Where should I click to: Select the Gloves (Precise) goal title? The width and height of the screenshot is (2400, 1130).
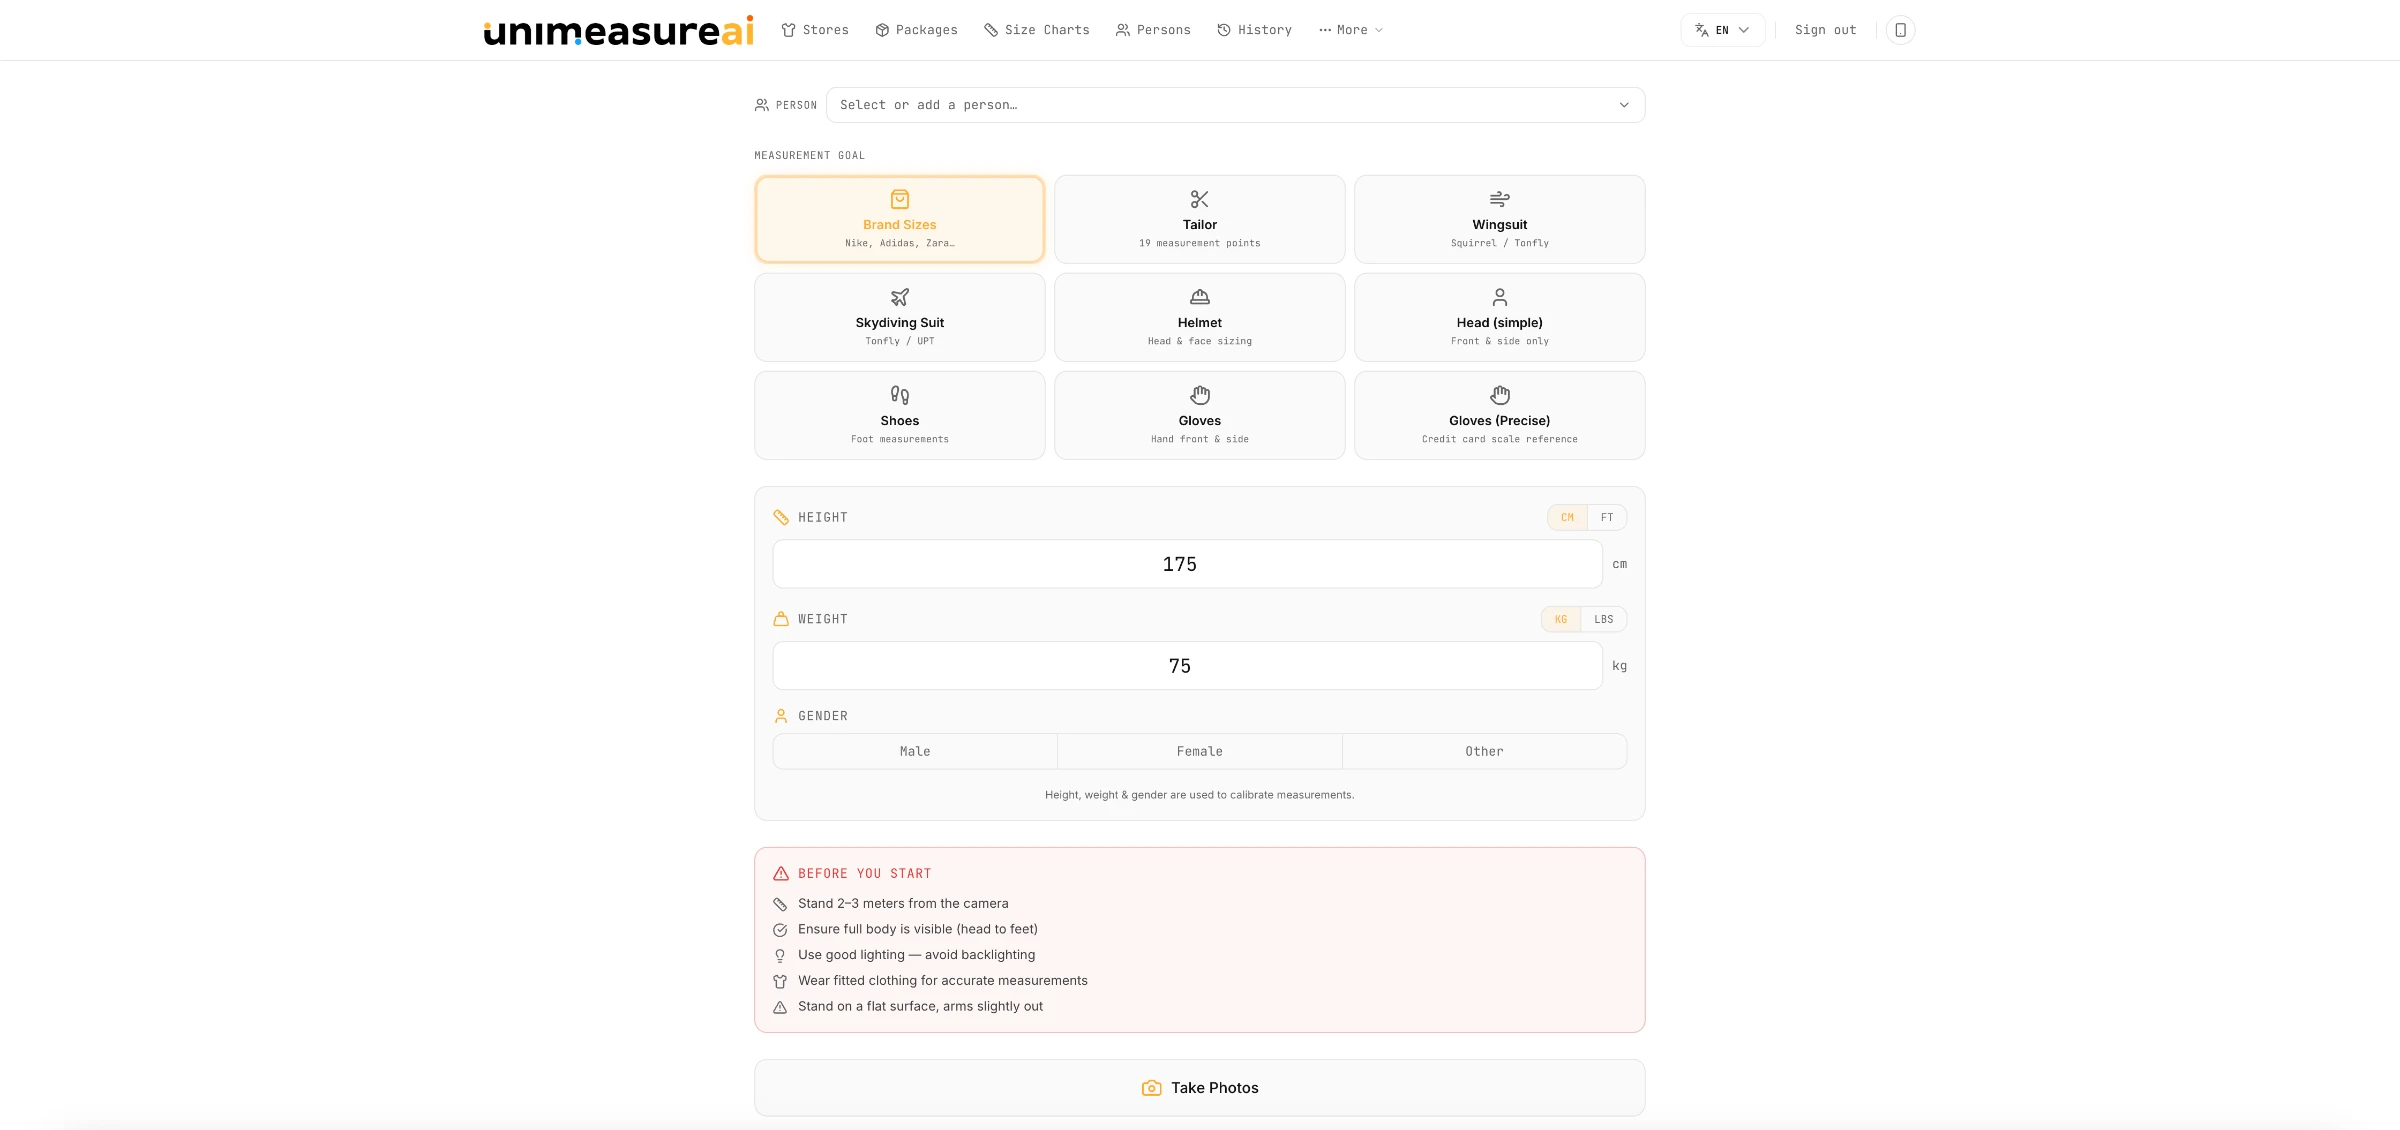(x=1500, y=421)
